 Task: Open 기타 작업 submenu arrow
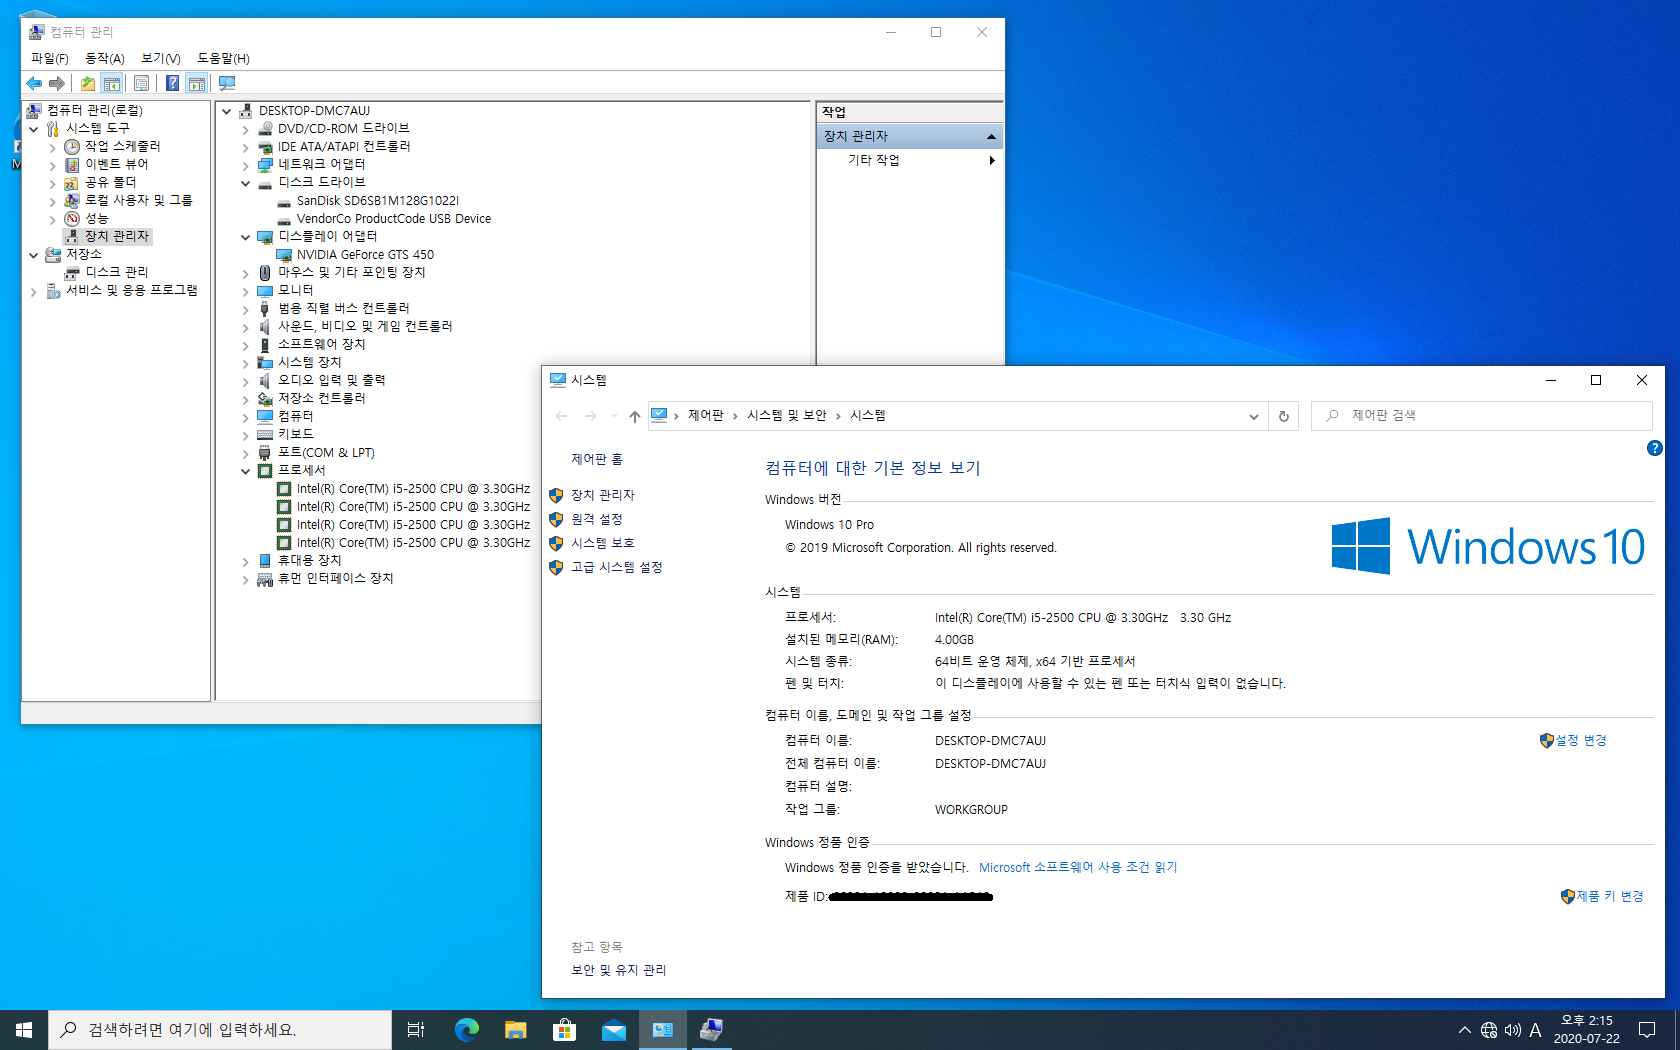tap(991, 160)
